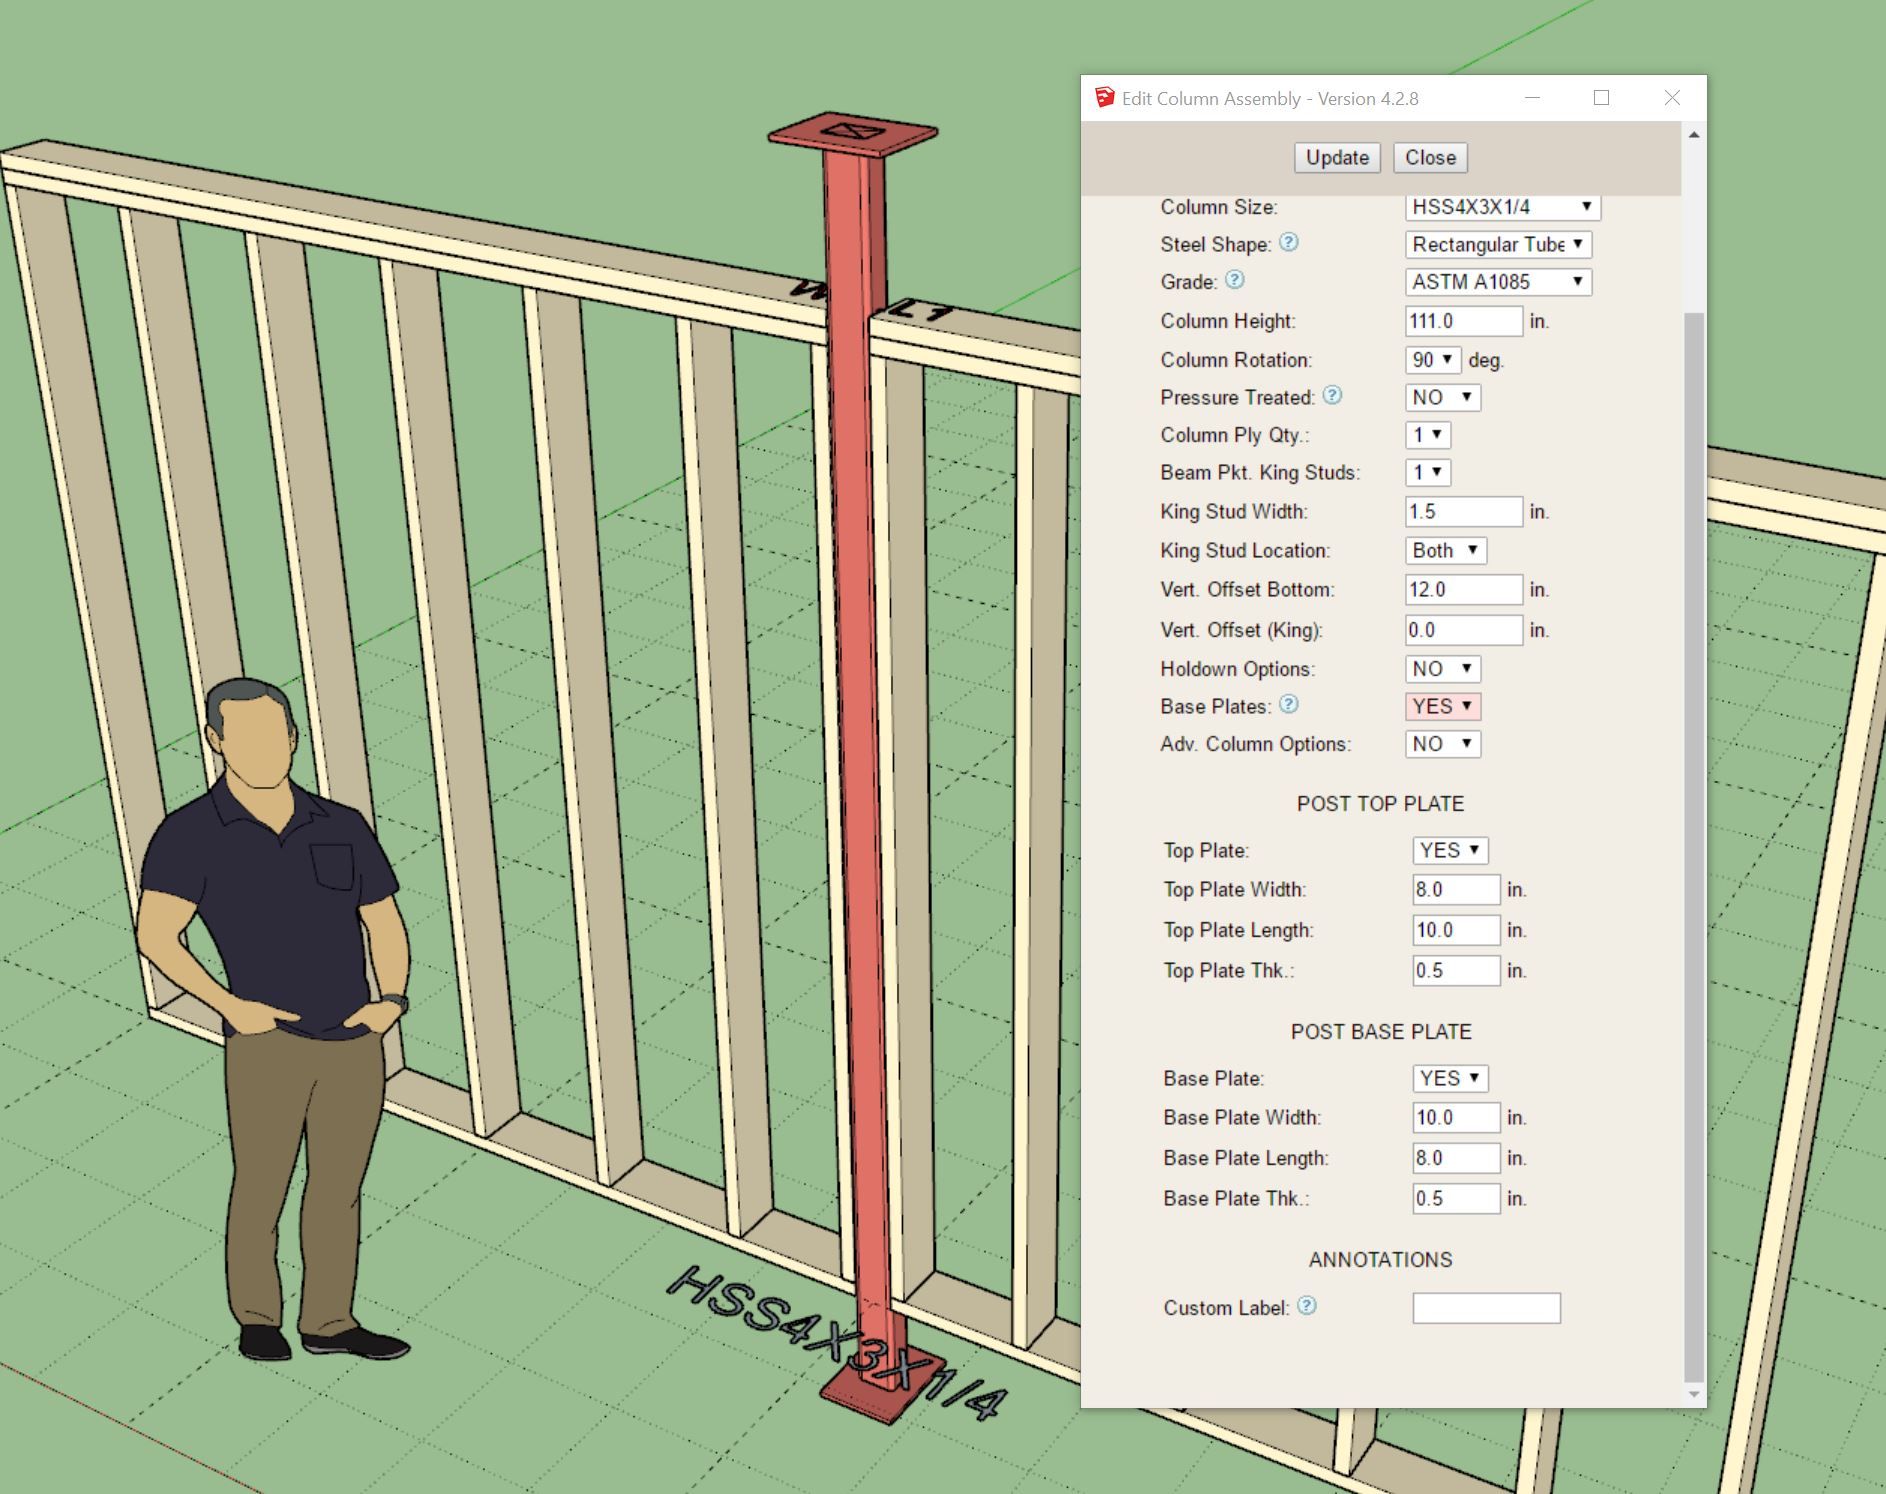Open the Column Size dropdown
Image resolution: width=1886 pixels, height=1494 pixels.
coord(1502,207)
